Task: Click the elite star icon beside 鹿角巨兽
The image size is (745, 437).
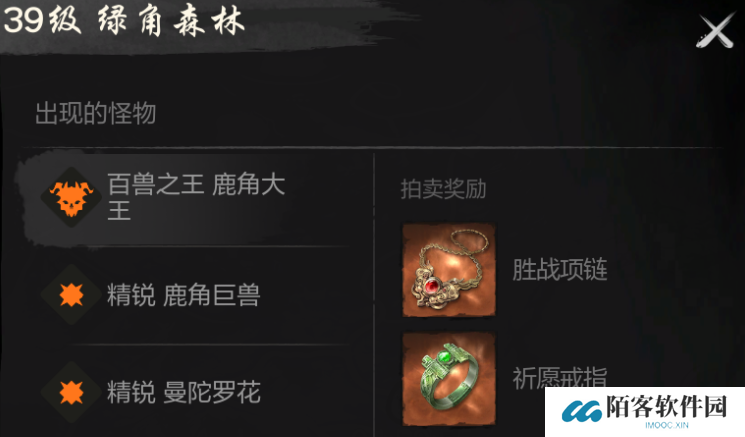Action: pos(72,295)
